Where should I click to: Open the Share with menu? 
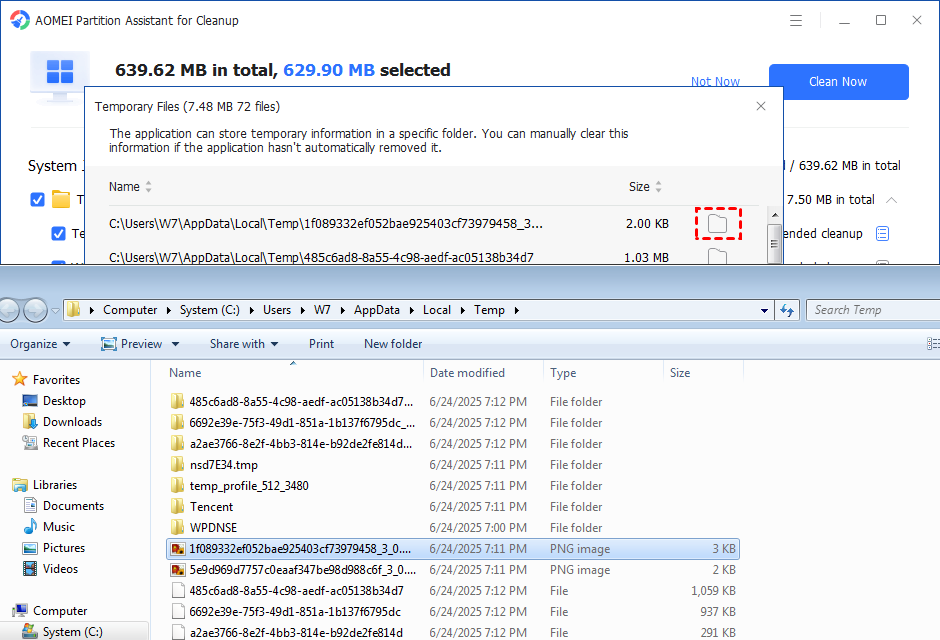(243, 344)
